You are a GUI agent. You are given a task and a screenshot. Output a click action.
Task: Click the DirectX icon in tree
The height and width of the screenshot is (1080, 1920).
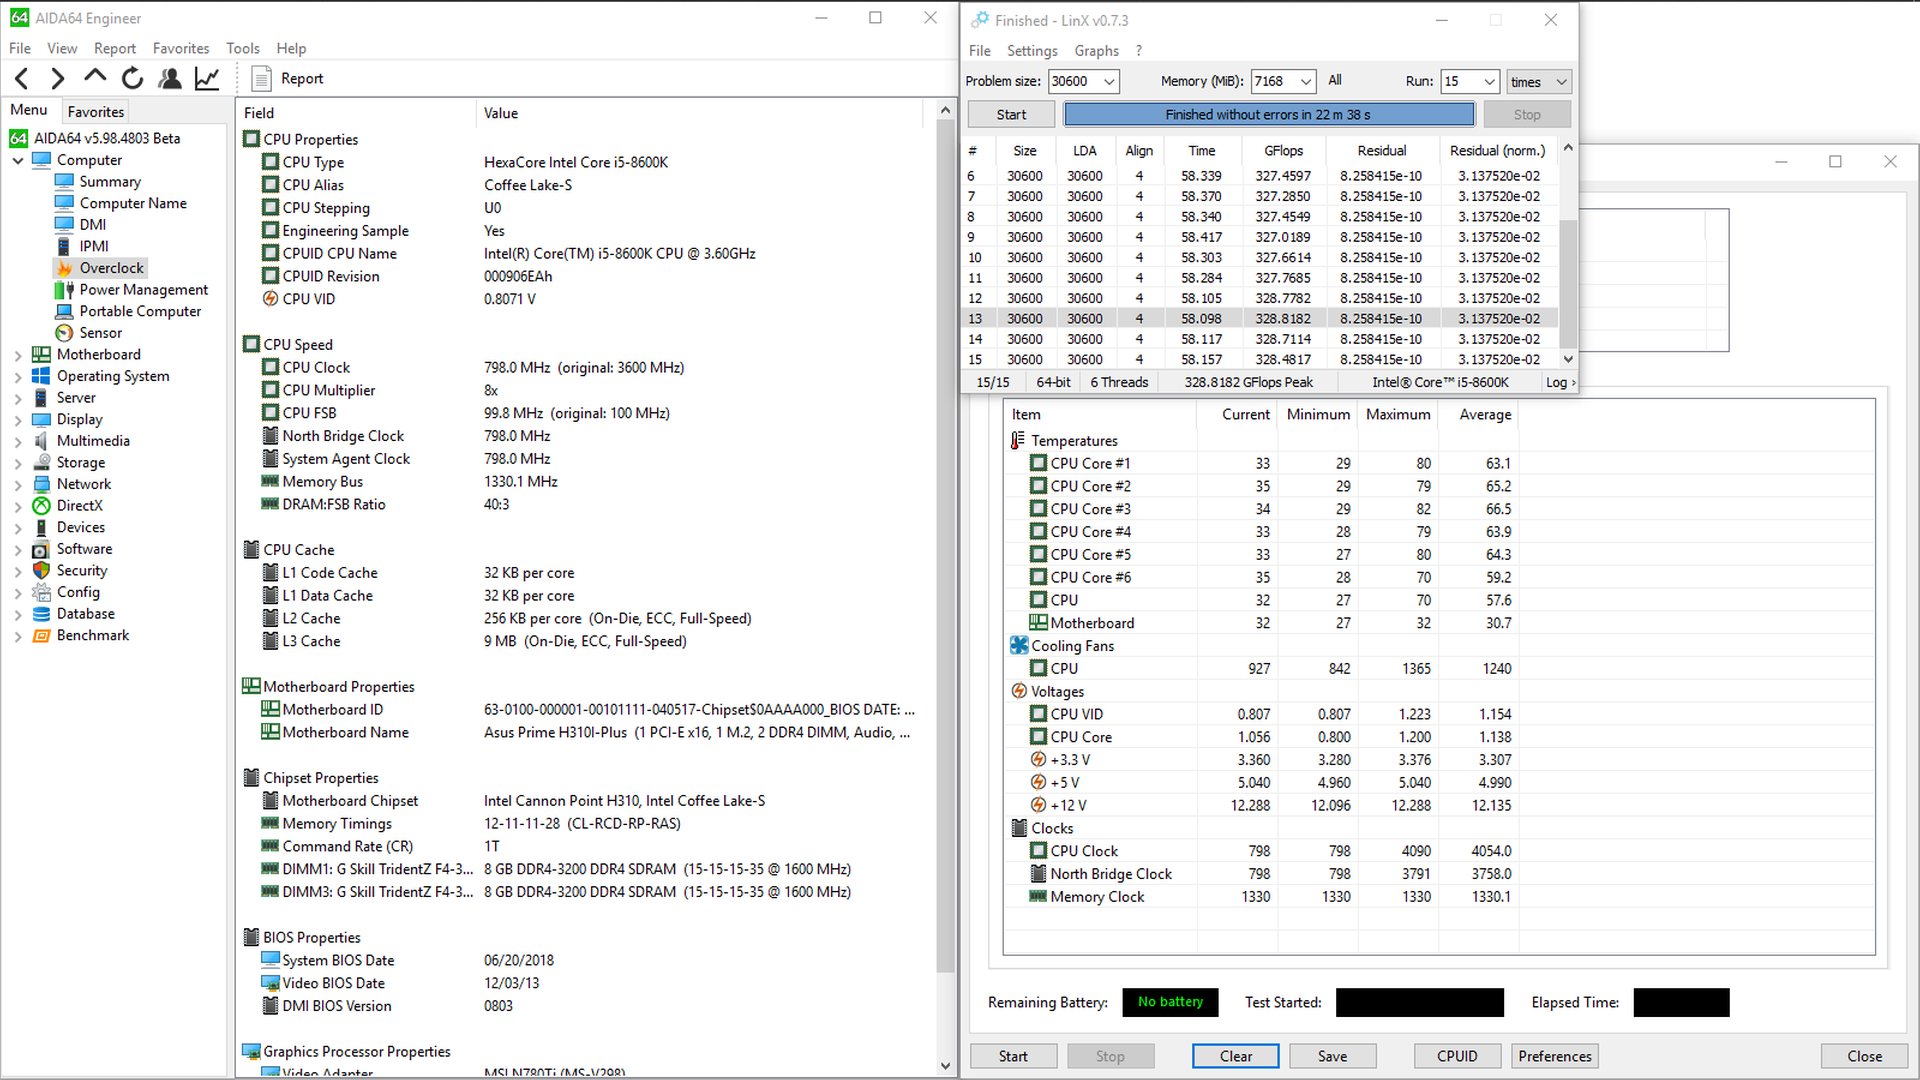click(x=41, y=506)
